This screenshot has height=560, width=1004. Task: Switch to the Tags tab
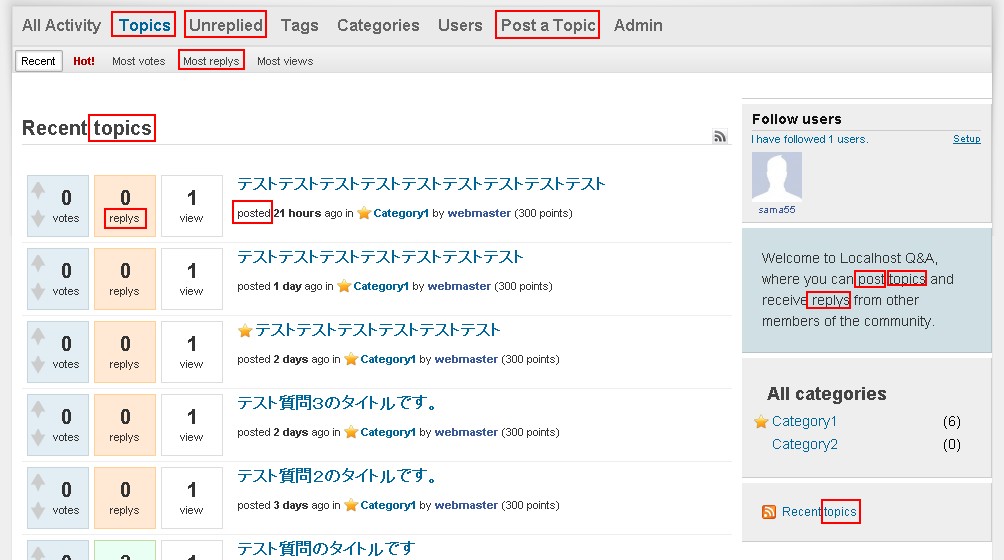299,25
